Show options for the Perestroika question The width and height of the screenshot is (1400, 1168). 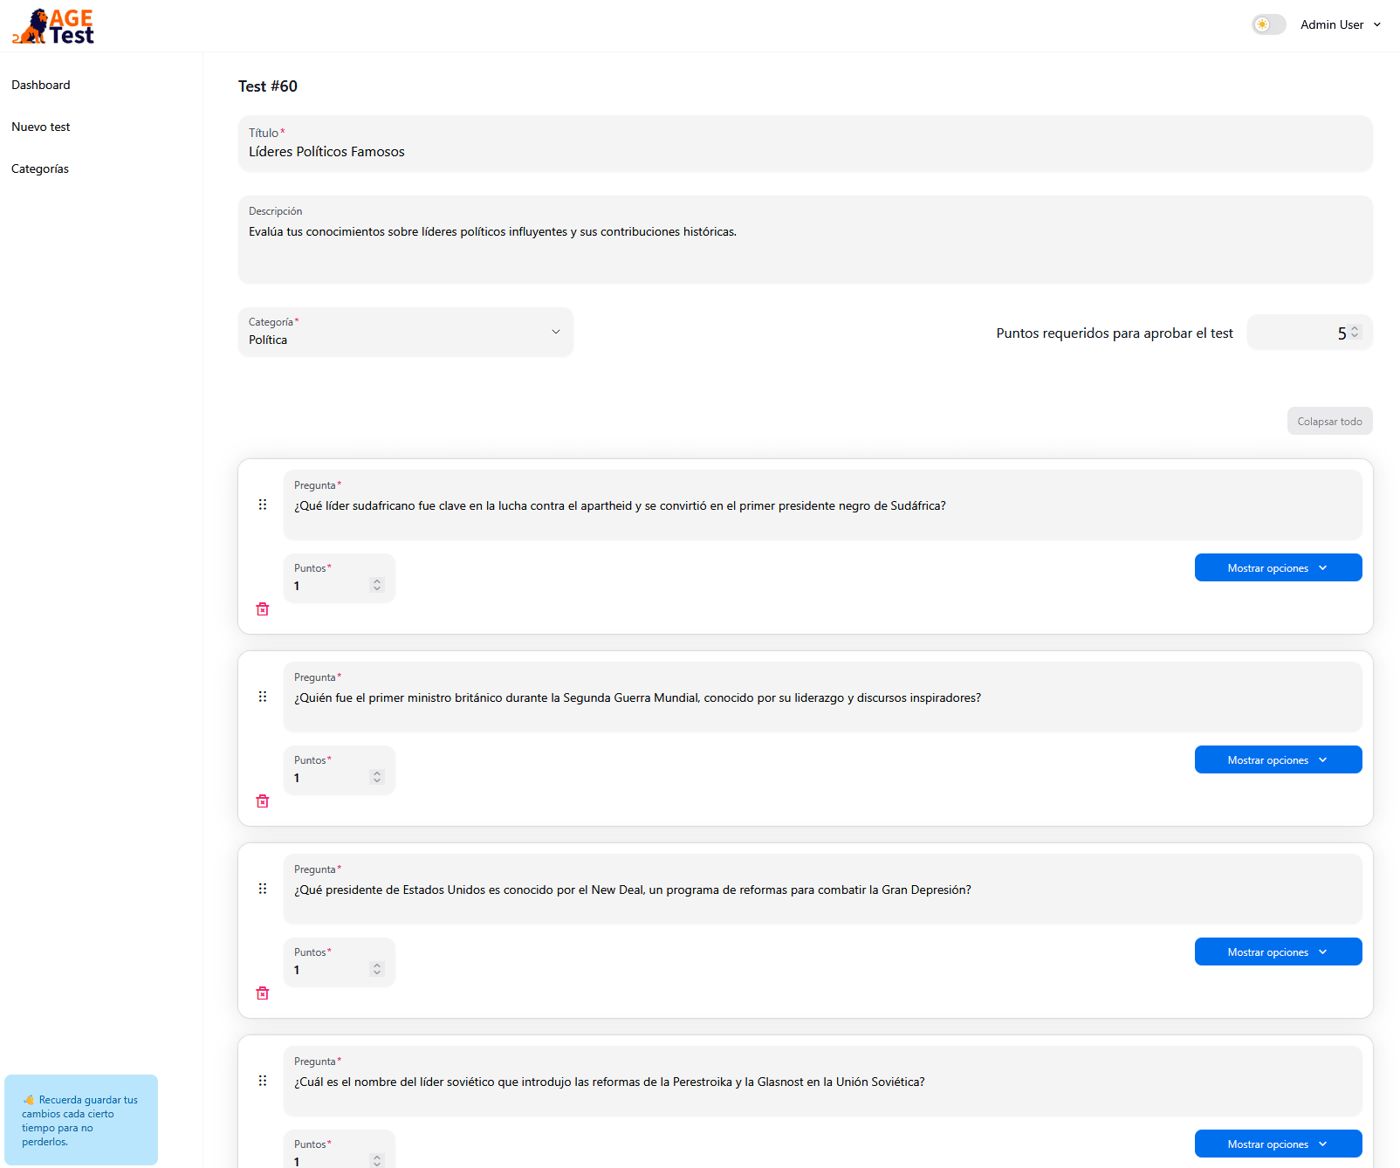(1278, 1144)
